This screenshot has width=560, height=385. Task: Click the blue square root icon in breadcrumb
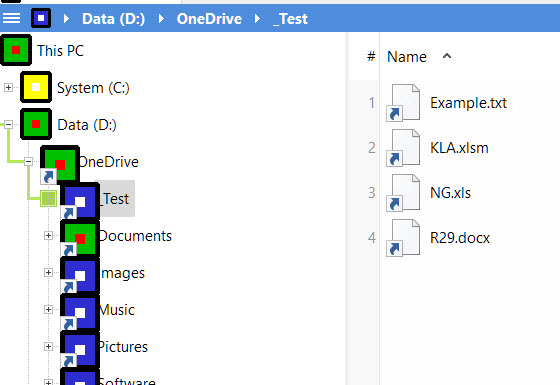[x=41, y=18]
